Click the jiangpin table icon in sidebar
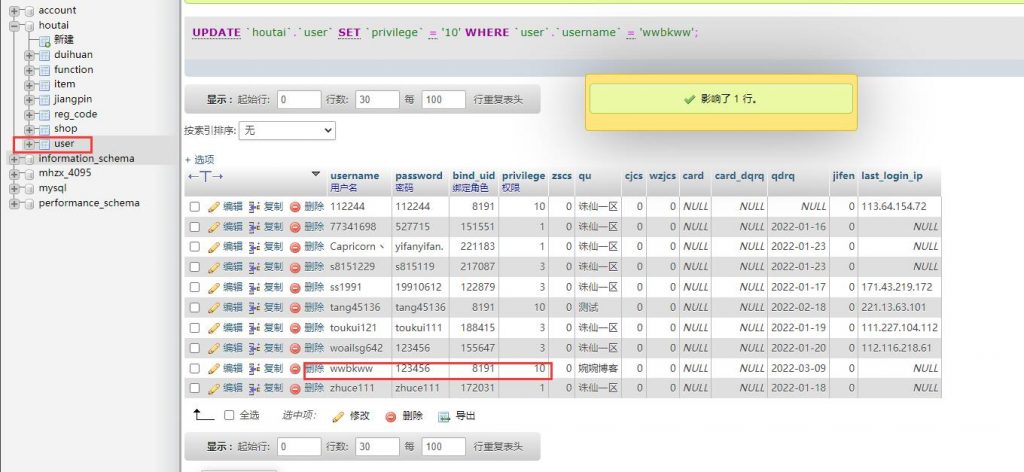 tap(44, 100)
